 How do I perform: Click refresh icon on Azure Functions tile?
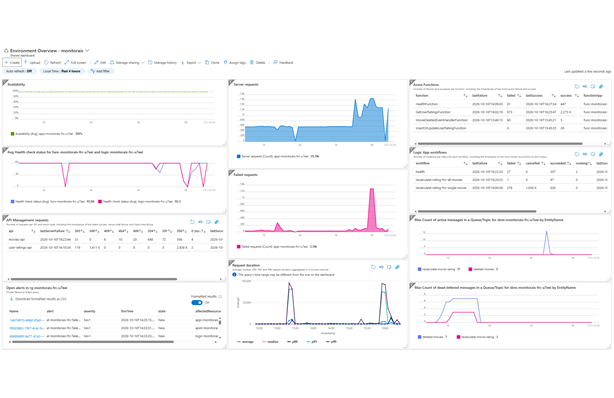pyautogui.click(x=576, y=86)
